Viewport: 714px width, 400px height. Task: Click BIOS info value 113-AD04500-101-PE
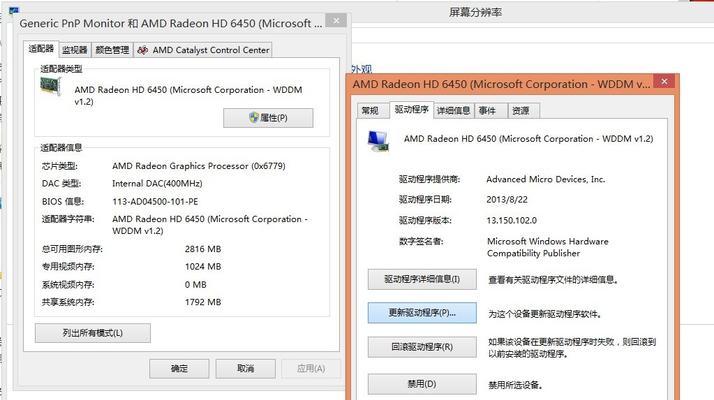click(155, 201)
